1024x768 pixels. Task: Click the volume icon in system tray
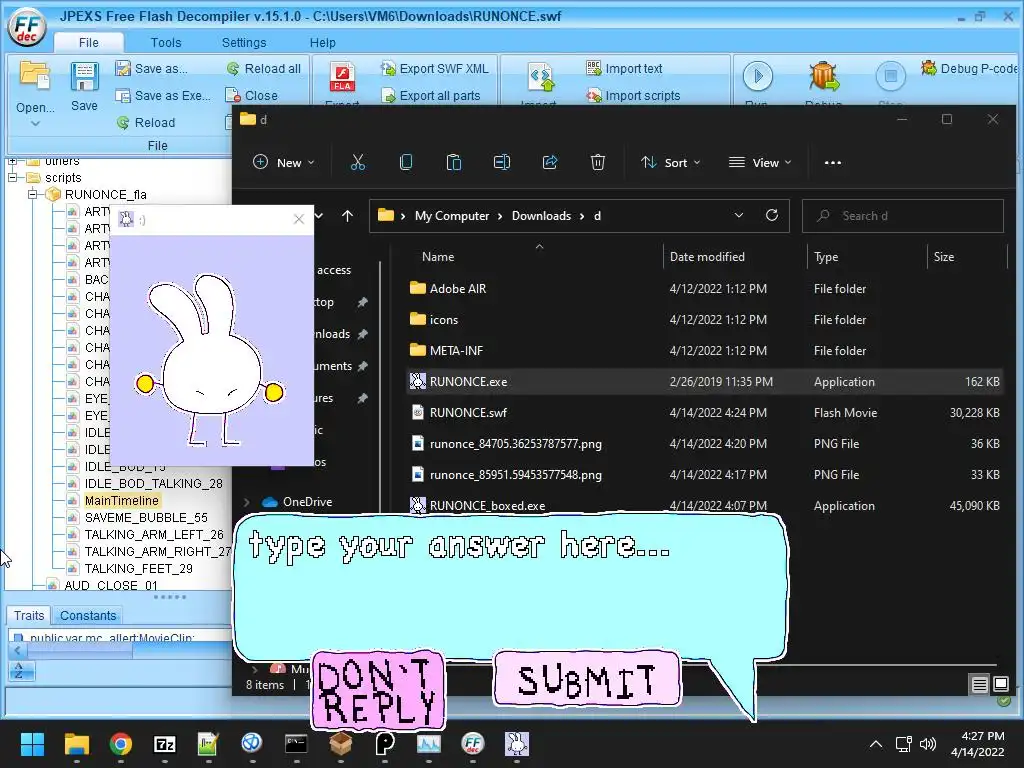pos(927,744)
